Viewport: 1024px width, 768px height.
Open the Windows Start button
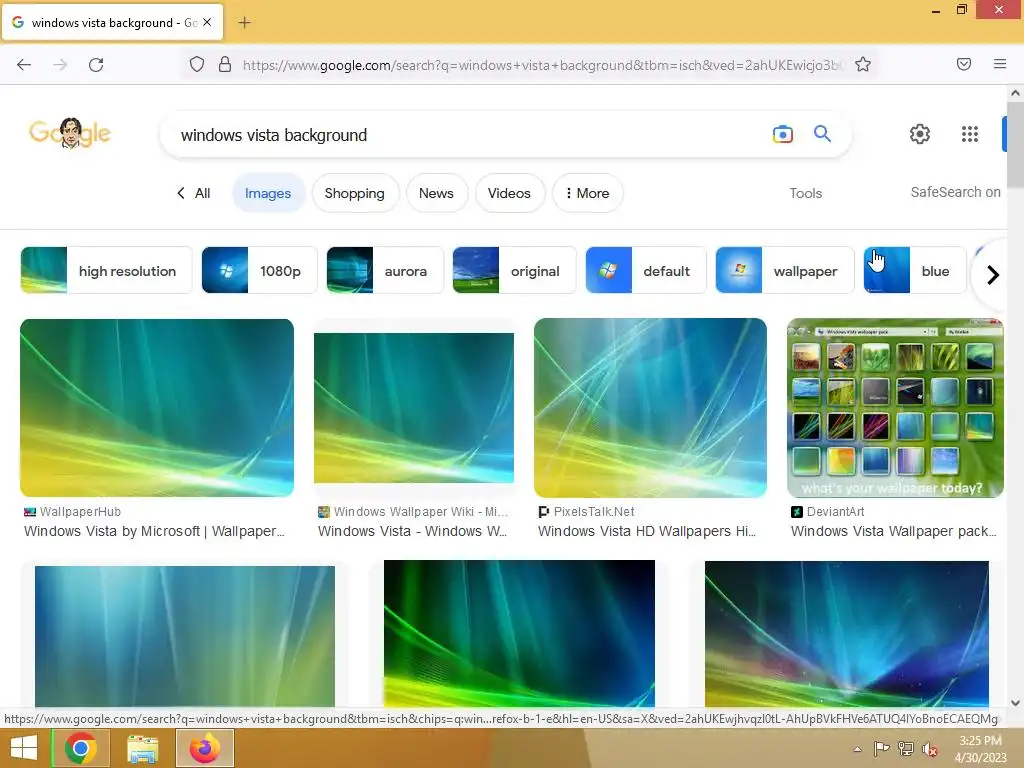[x=24, y=748]
